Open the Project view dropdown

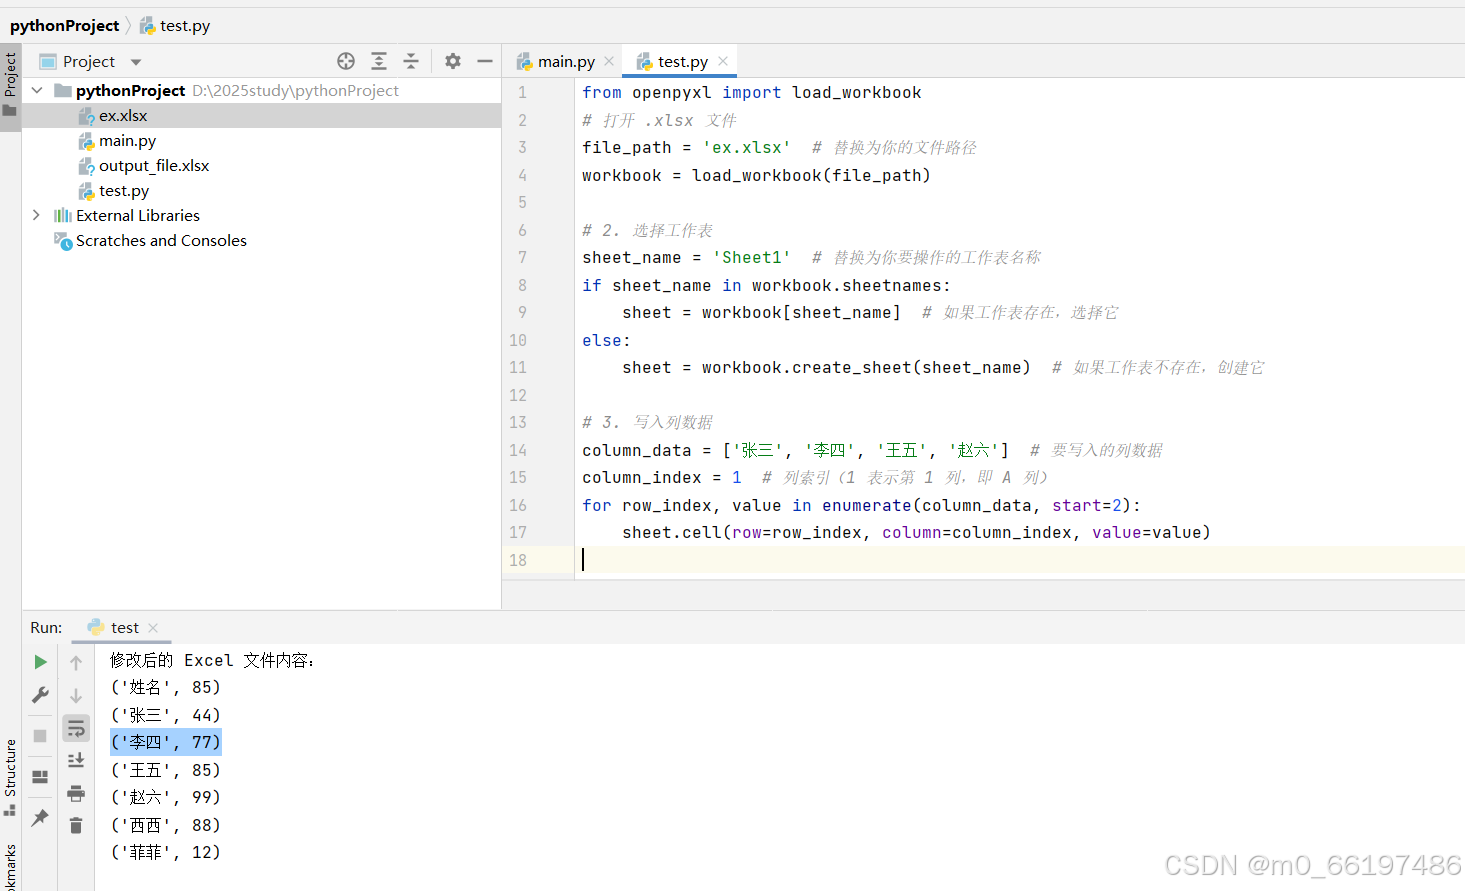point(136,61)
